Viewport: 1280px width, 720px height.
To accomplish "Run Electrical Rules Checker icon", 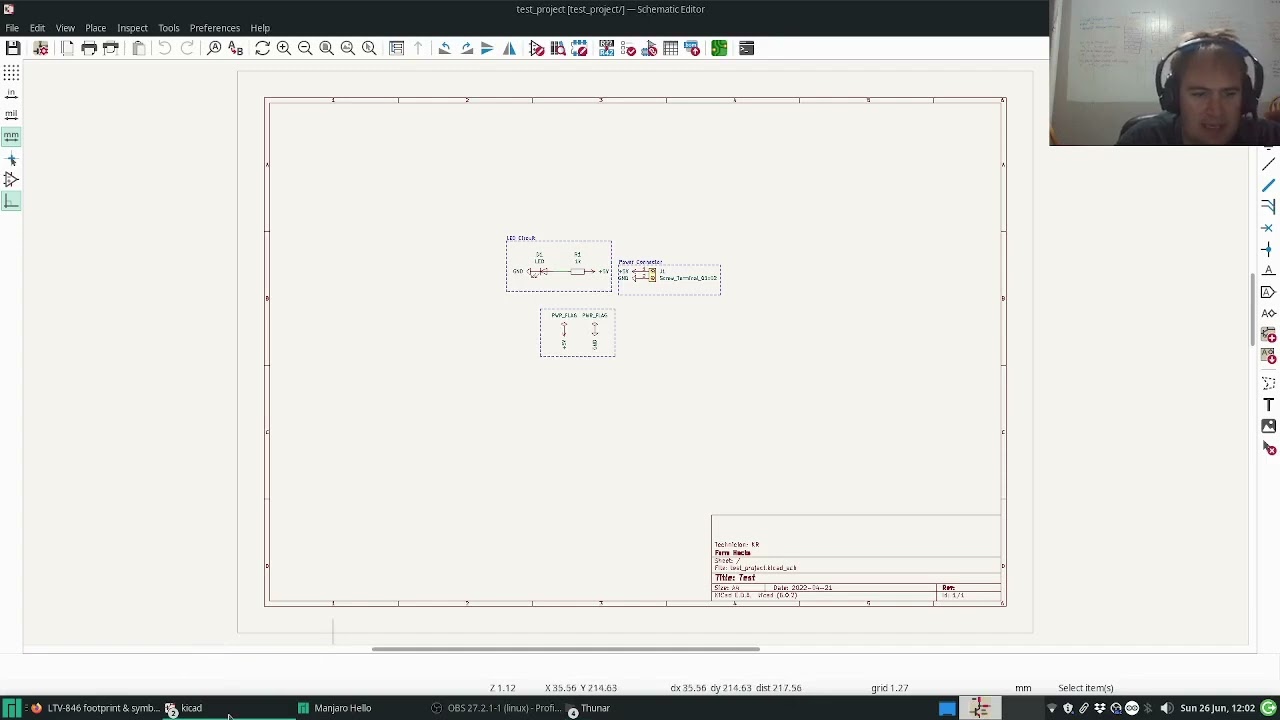I will pos(628,48).
